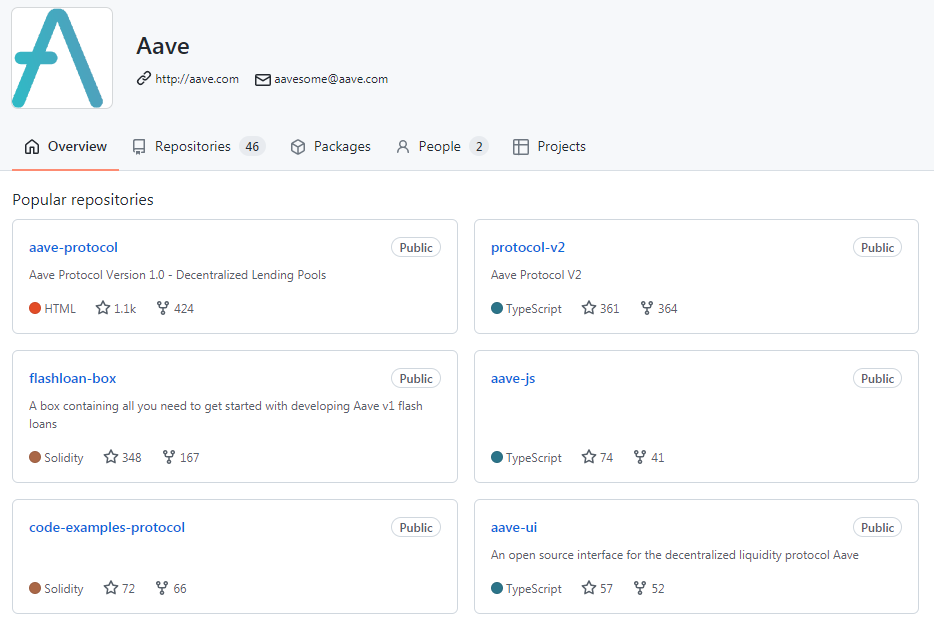The image size is (934, 636).
Task: Open the protocol-v2 repository link
Action: pyautogui.click(x=528, y=247)
